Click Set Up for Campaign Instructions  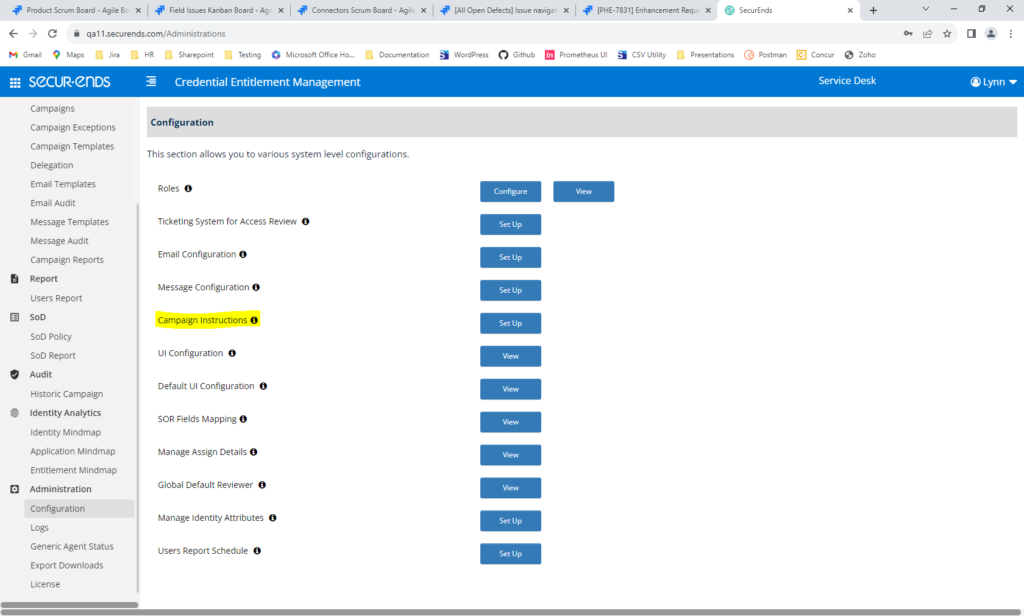[x=511, y=323]
